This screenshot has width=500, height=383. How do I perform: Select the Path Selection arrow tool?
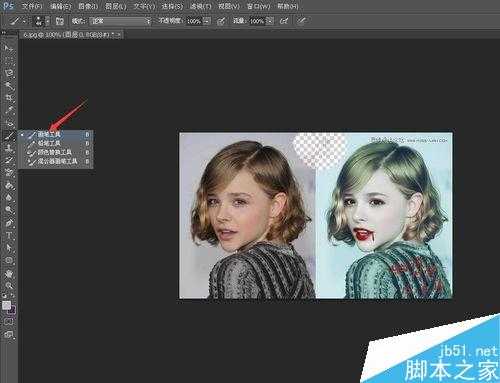(9, 248)
